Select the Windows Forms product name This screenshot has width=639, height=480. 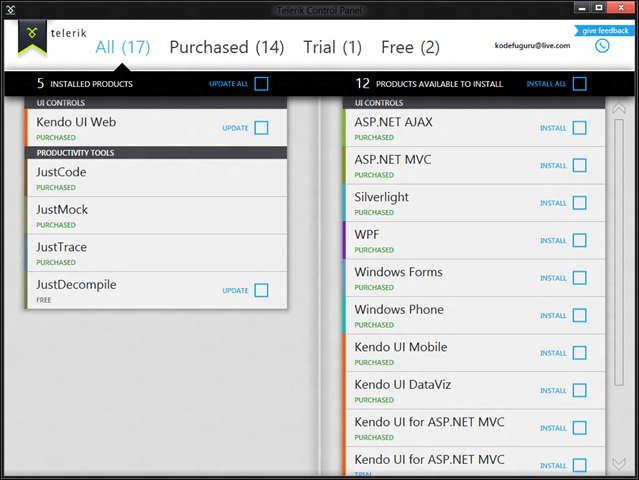pyautogui.click(x=398, y=272)
